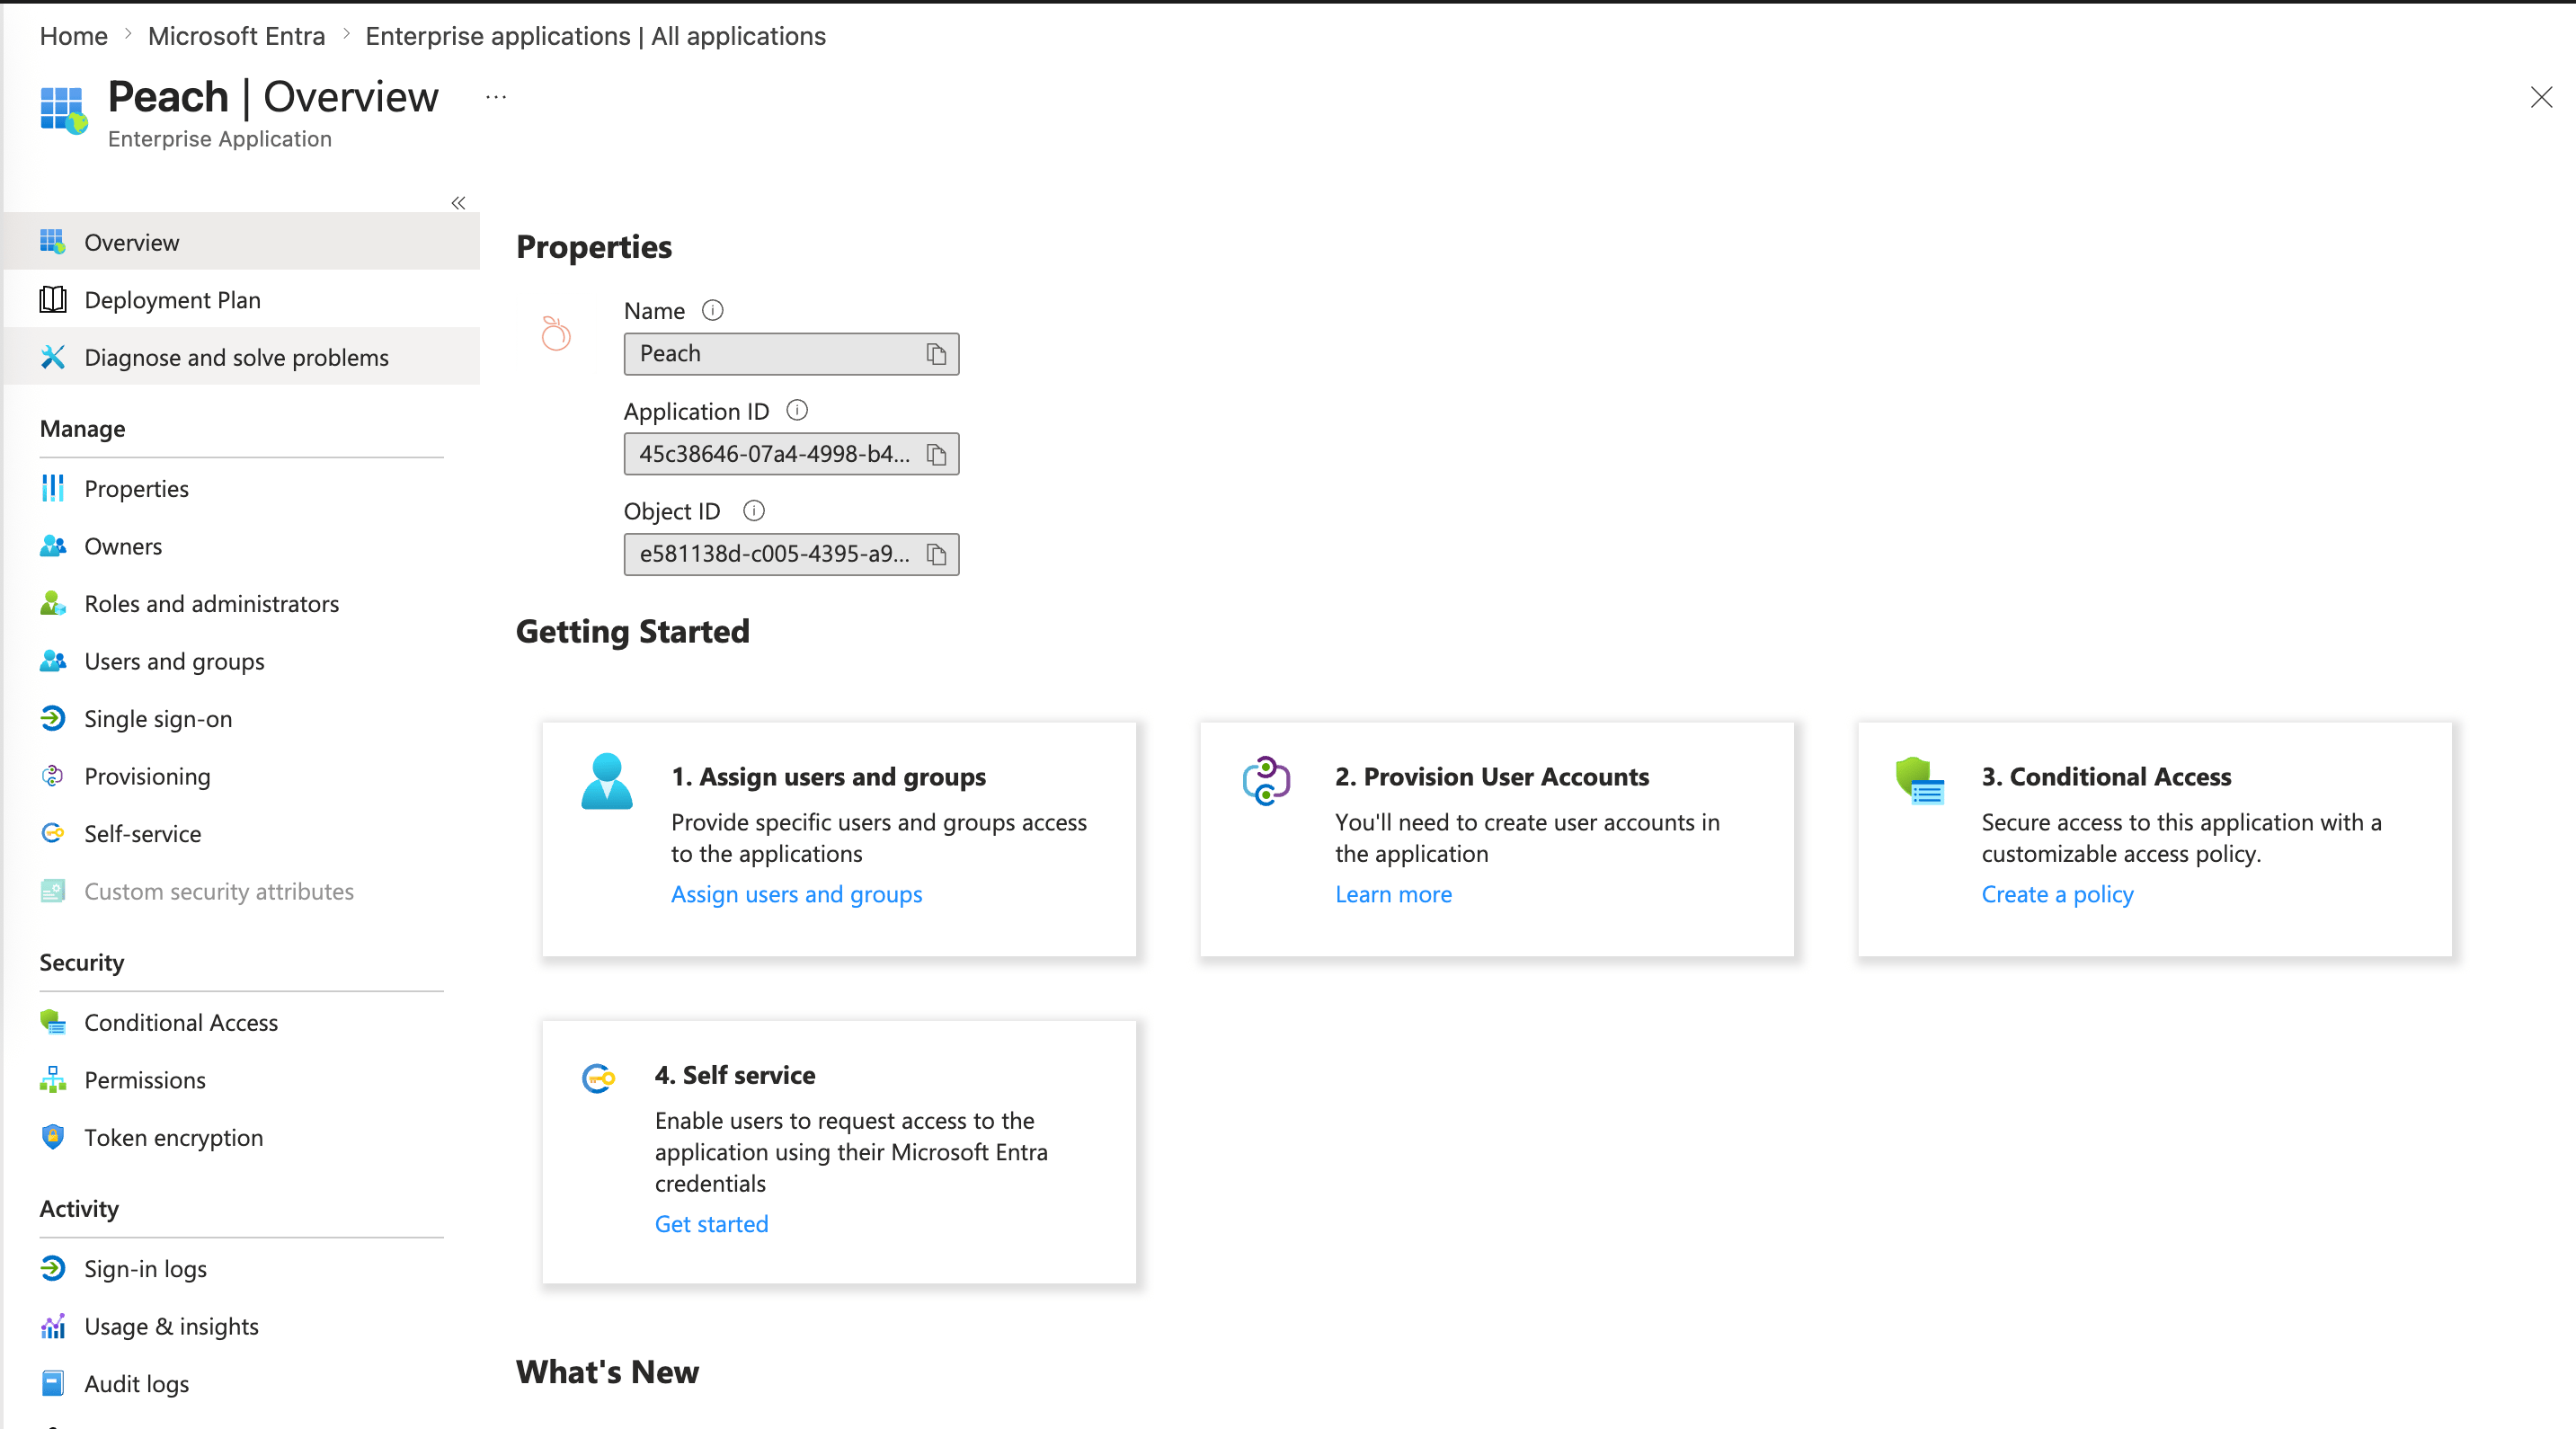Copy the Application ID to clipboard

coord(936,454)
